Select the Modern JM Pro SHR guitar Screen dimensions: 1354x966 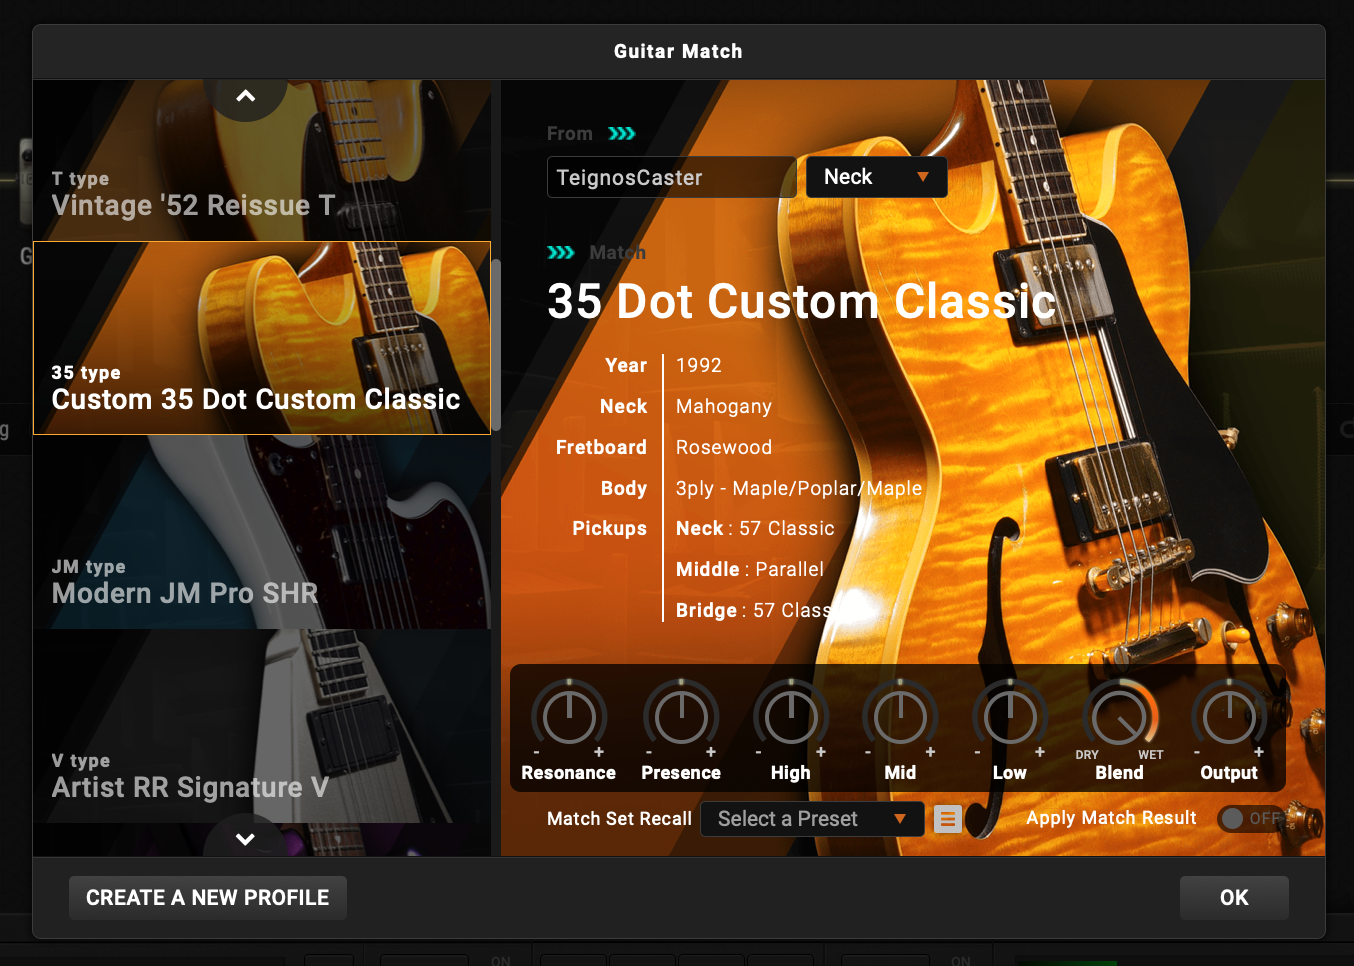click(x=260, y=530)
